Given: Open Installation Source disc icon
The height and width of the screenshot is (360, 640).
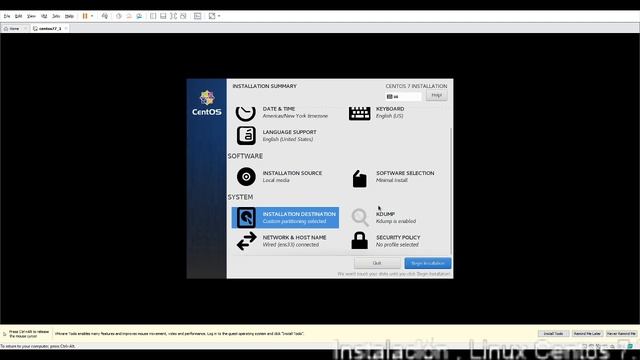Looking at the screenshot, I should tap(246, 177).
